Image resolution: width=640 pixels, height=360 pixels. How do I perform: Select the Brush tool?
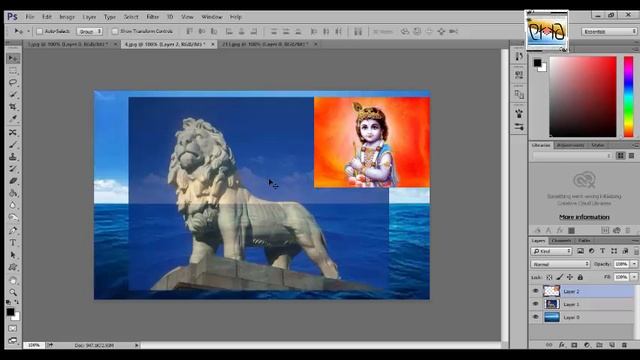coord(13,144)
